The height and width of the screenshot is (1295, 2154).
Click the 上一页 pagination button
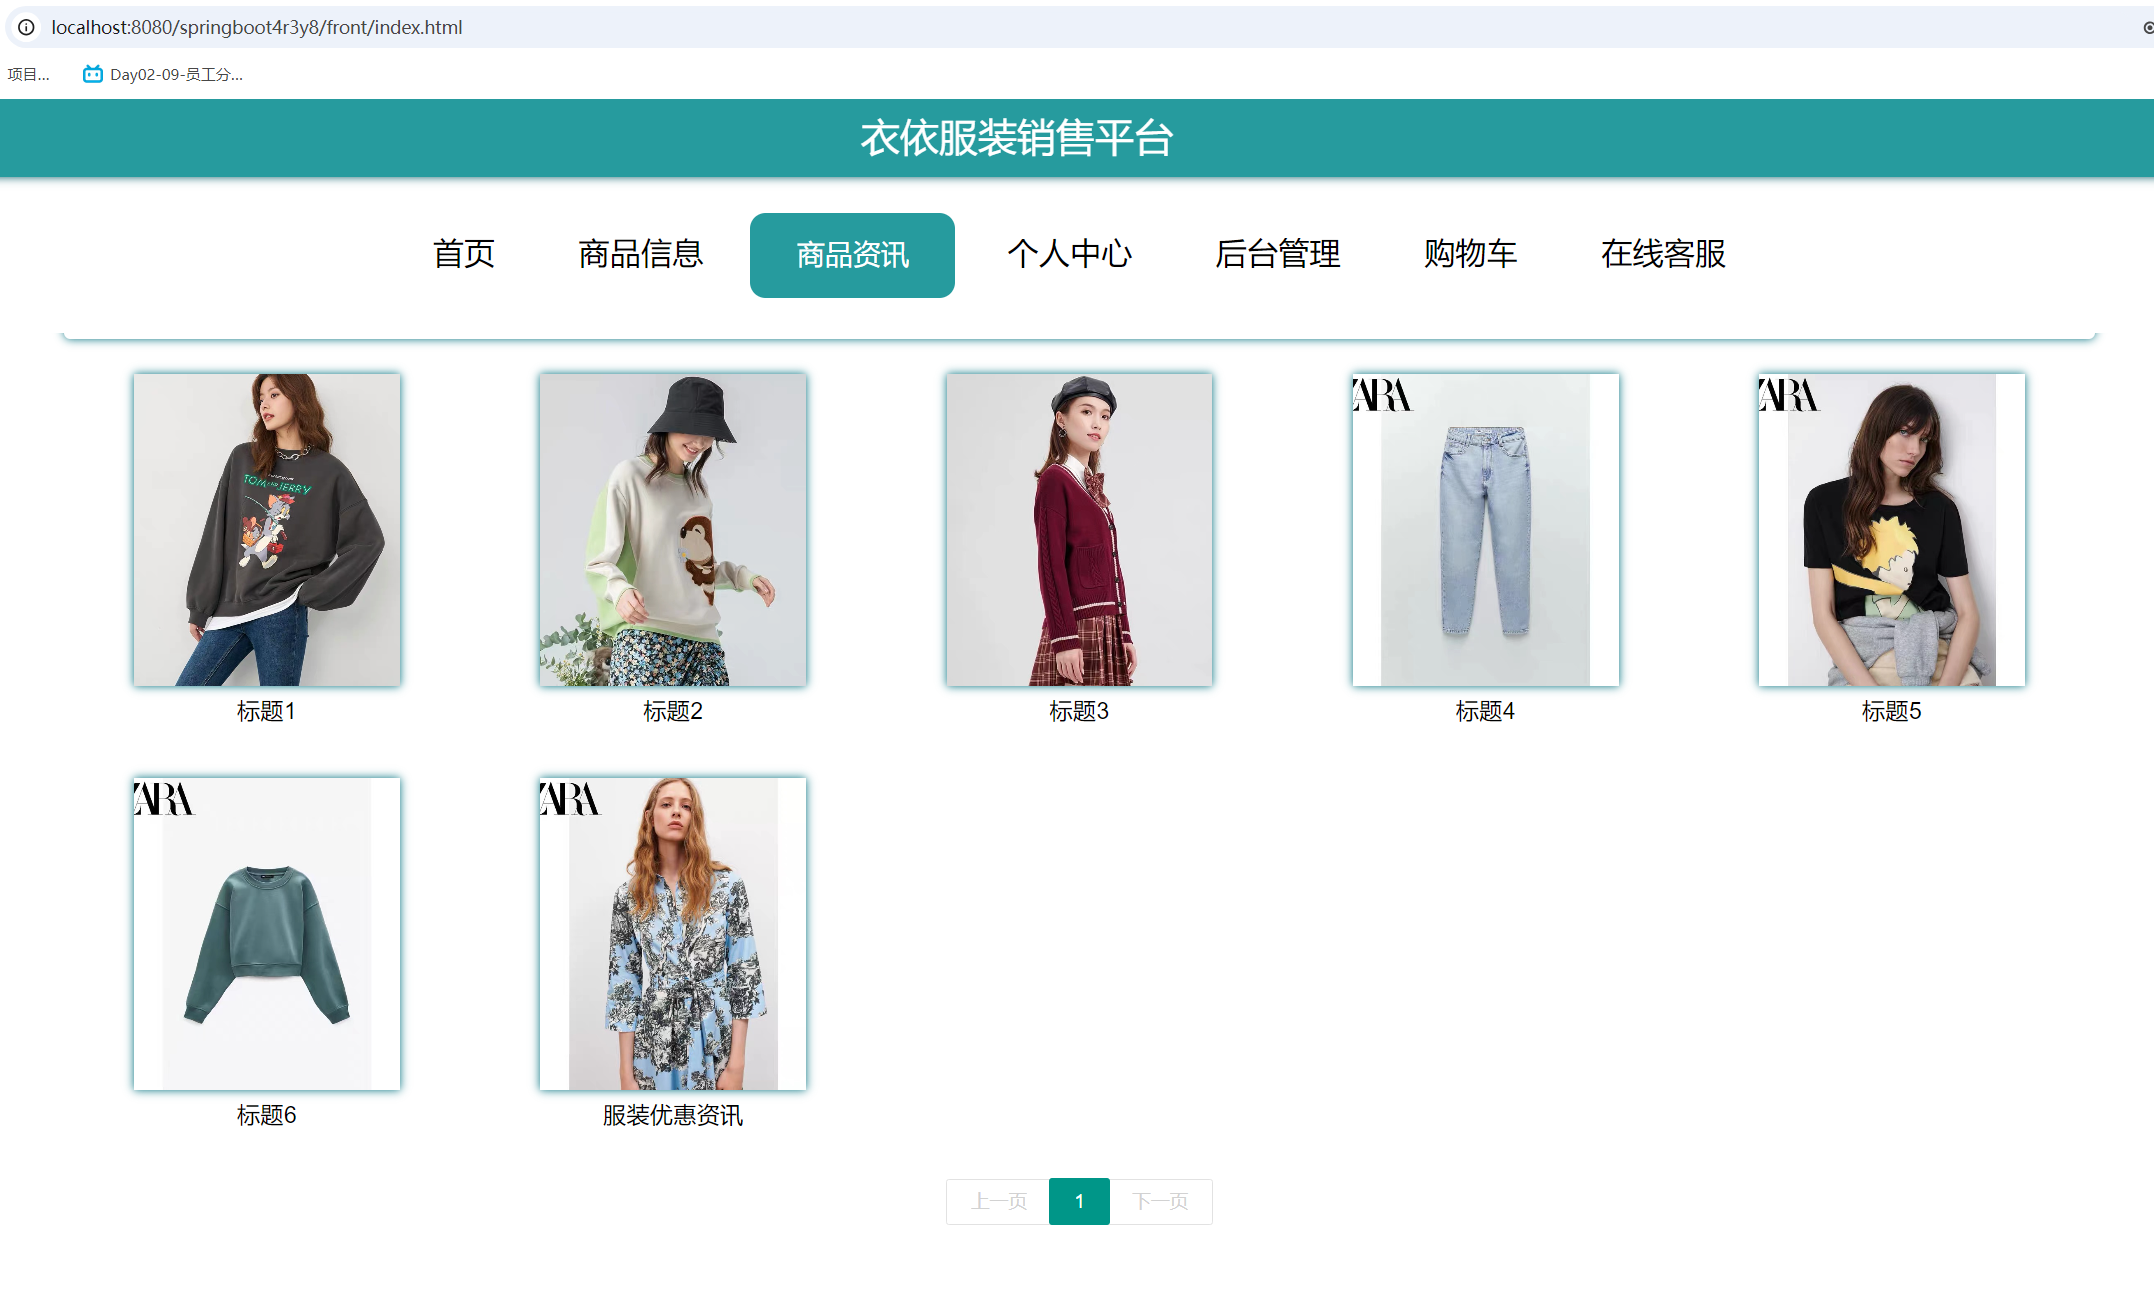[998, 1201]
